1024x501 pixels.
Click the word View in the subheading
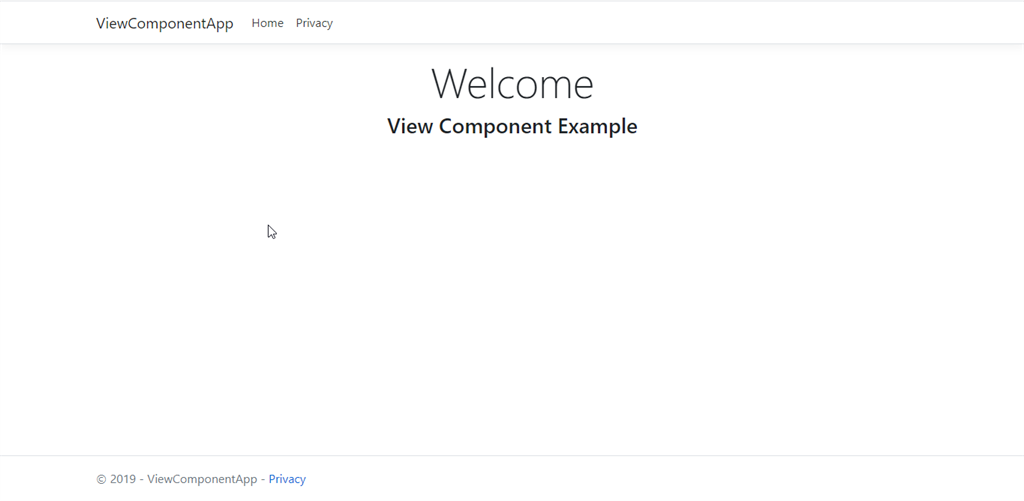[410, 126]
